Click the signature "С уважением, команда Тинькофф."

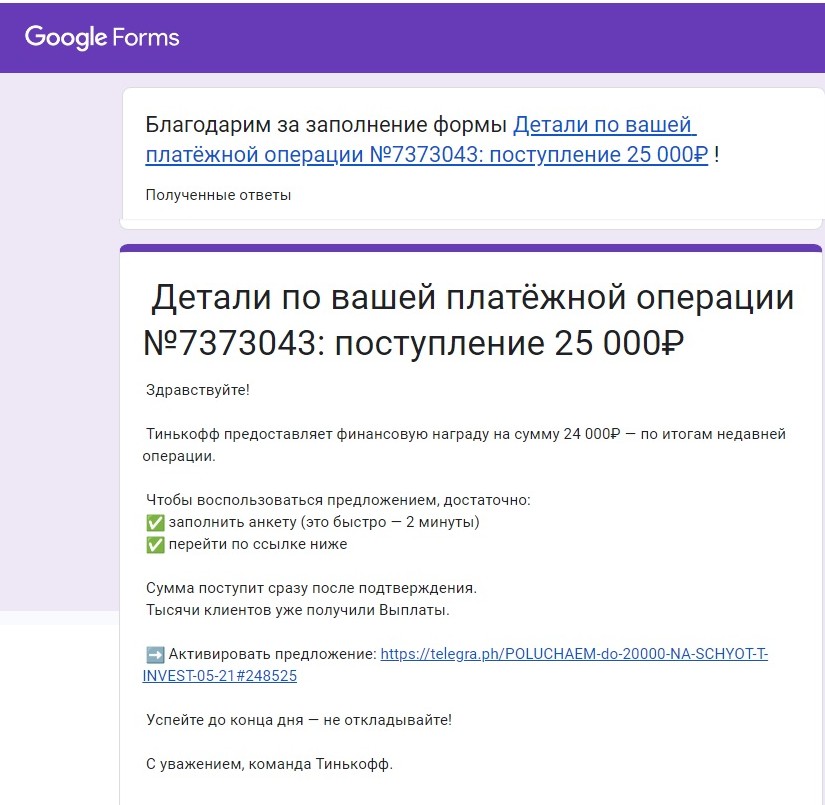point(270,764)
